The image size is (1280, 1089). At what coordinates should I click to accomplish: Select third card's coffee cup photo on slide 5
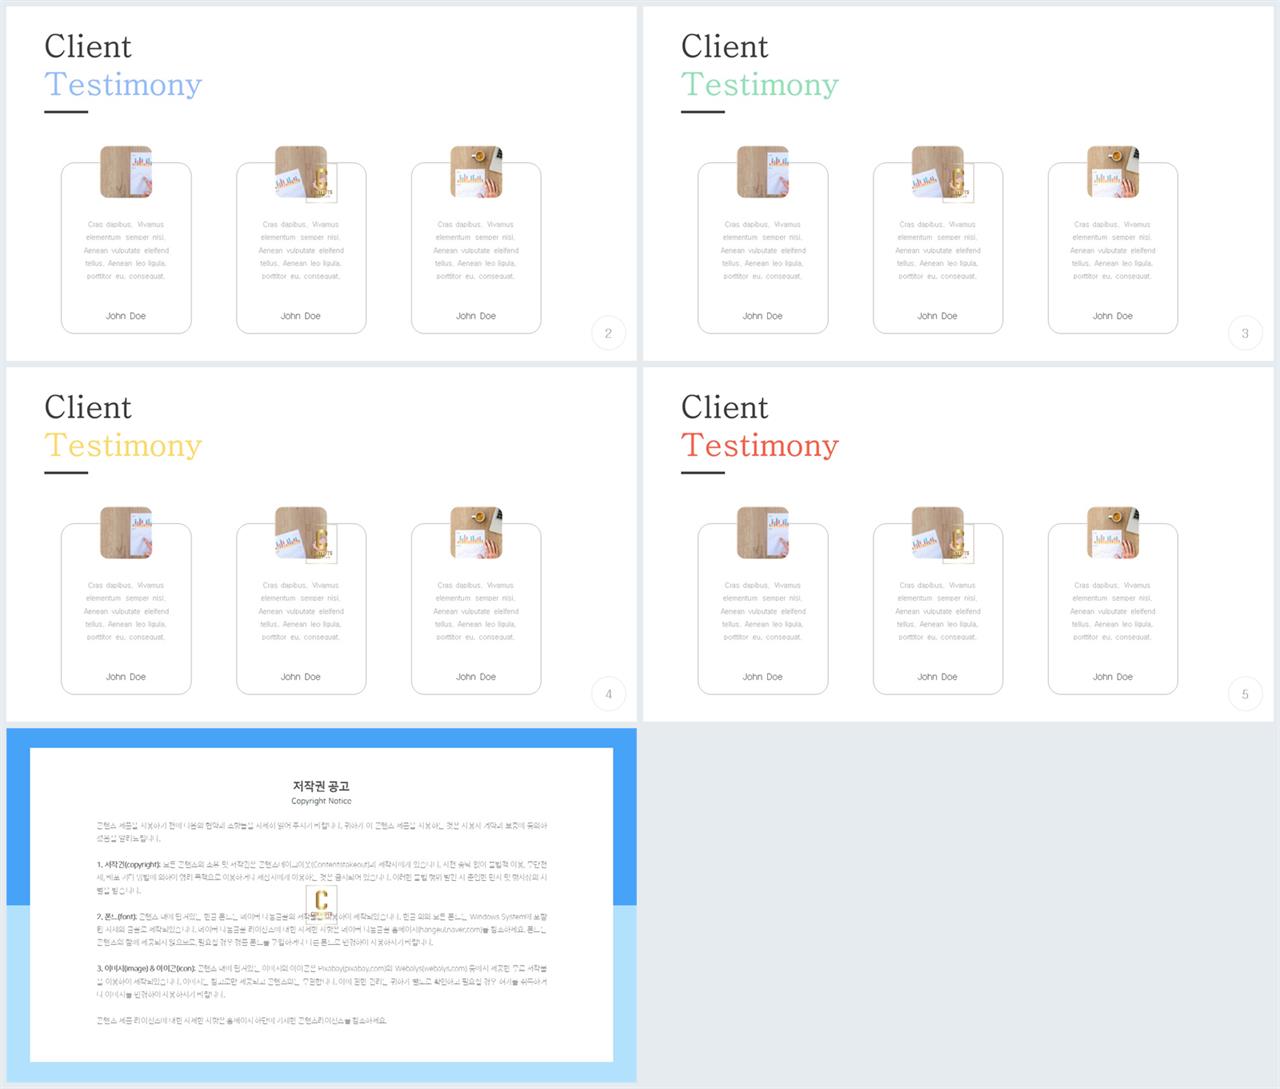coord(1113,533)
